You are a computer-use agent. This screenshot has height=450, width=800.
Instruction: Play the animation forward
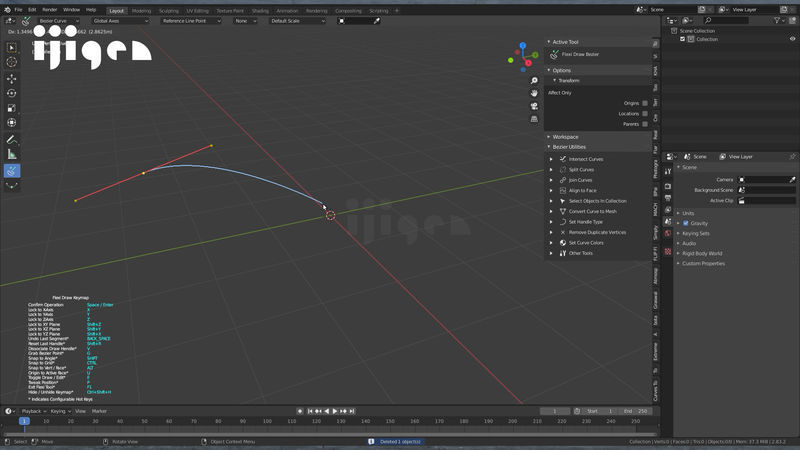335,411
